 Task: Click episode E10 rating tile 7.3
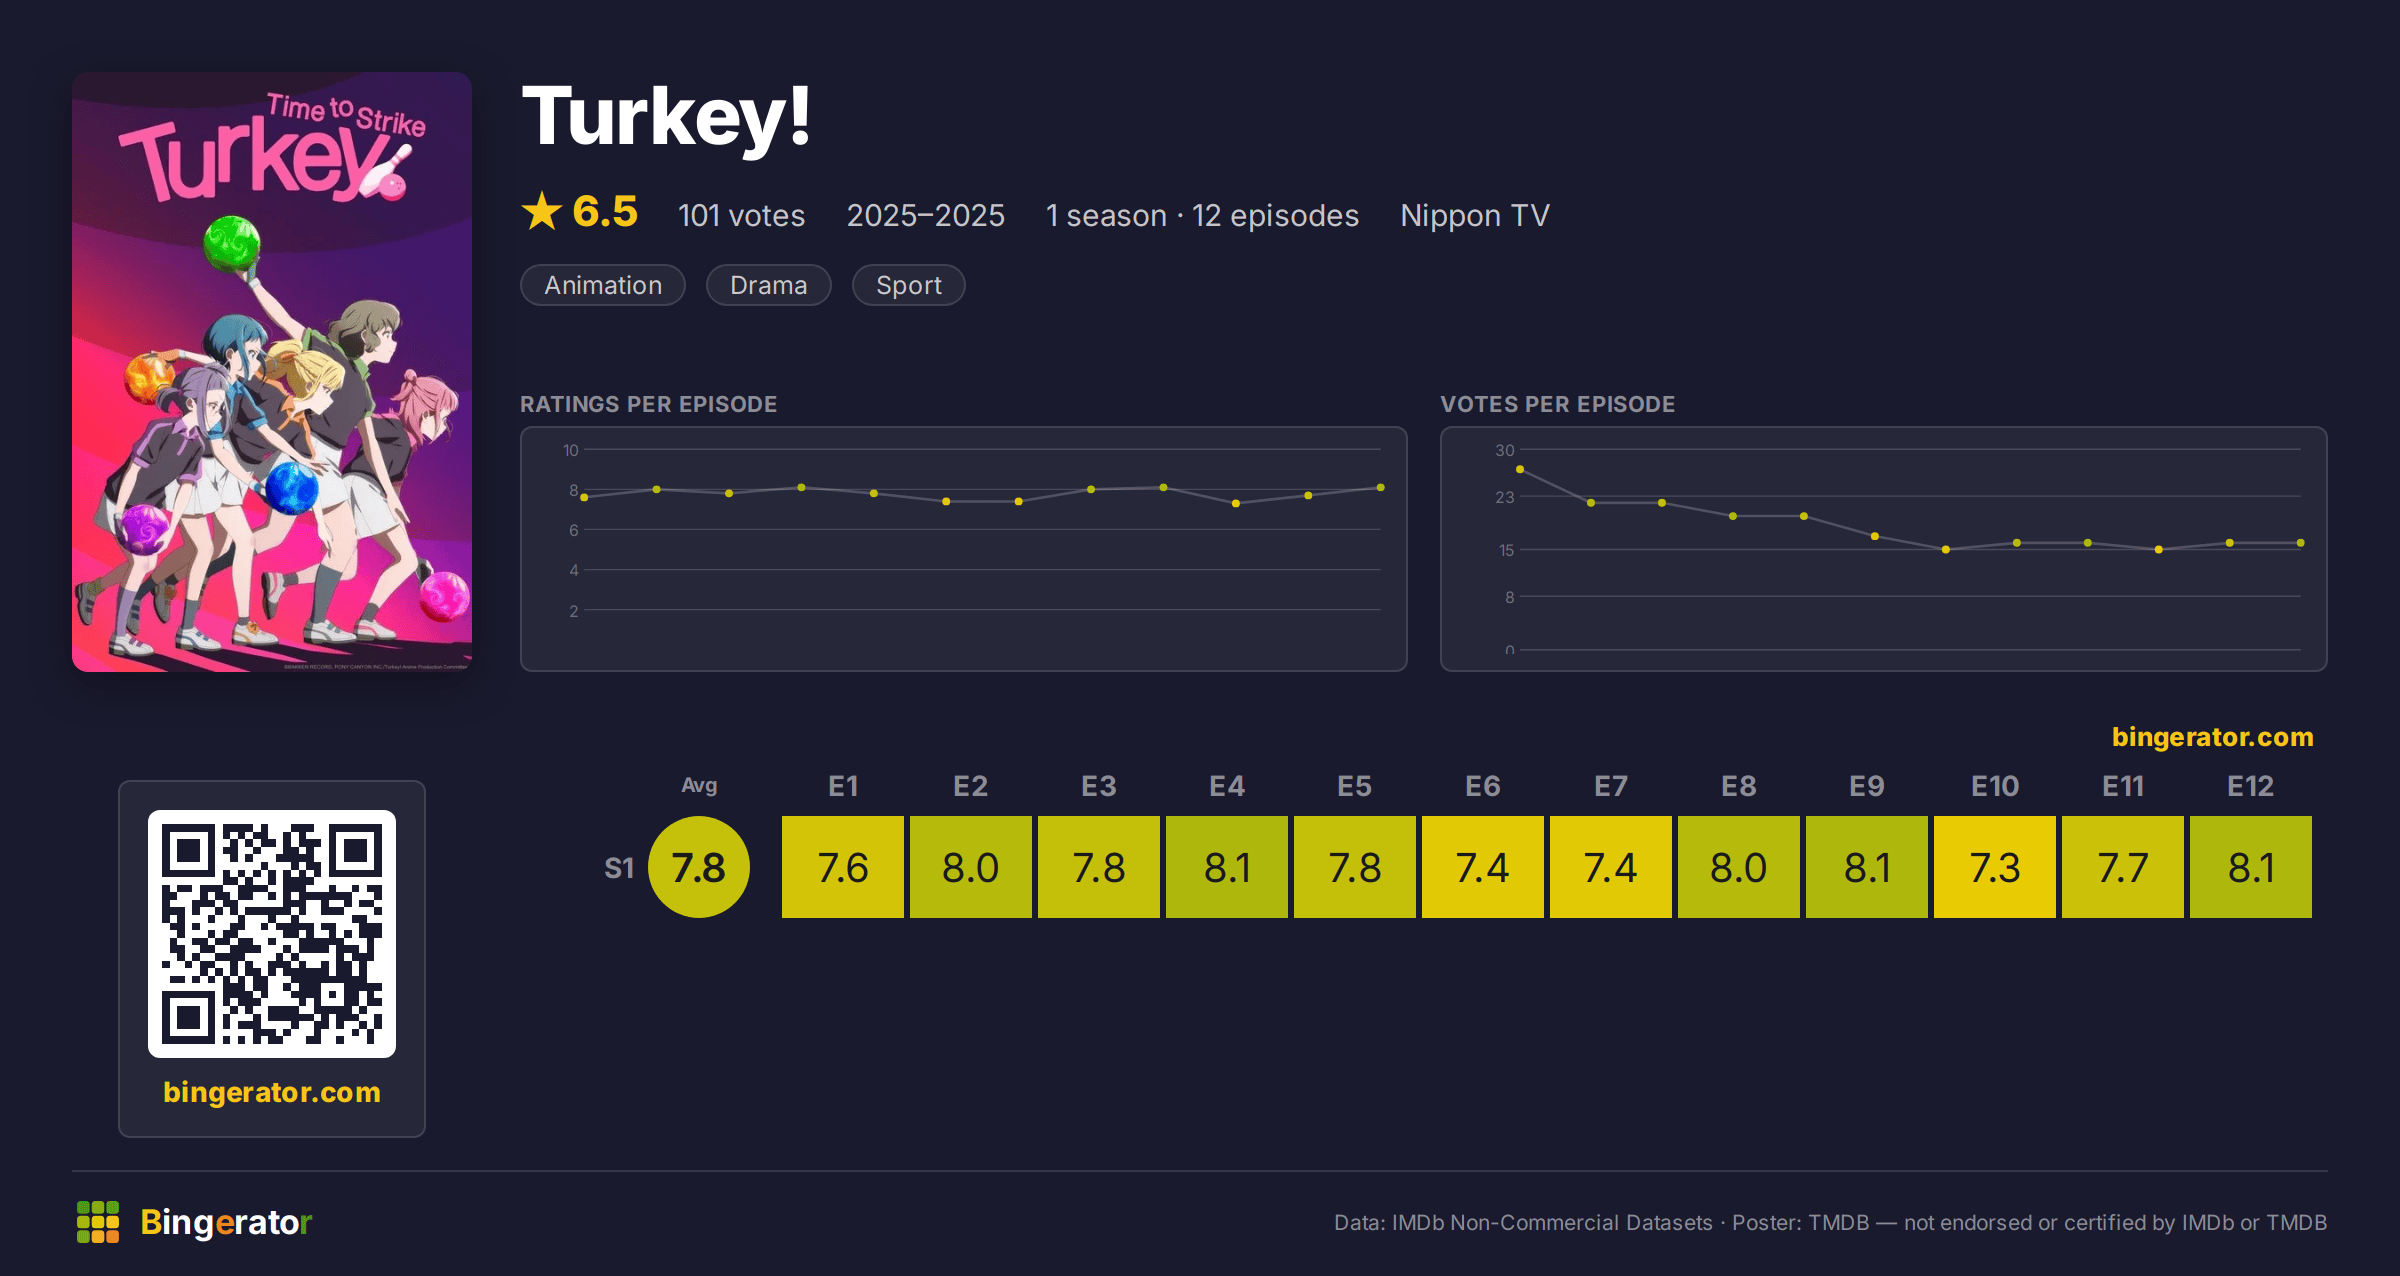tap(1995, 867)
